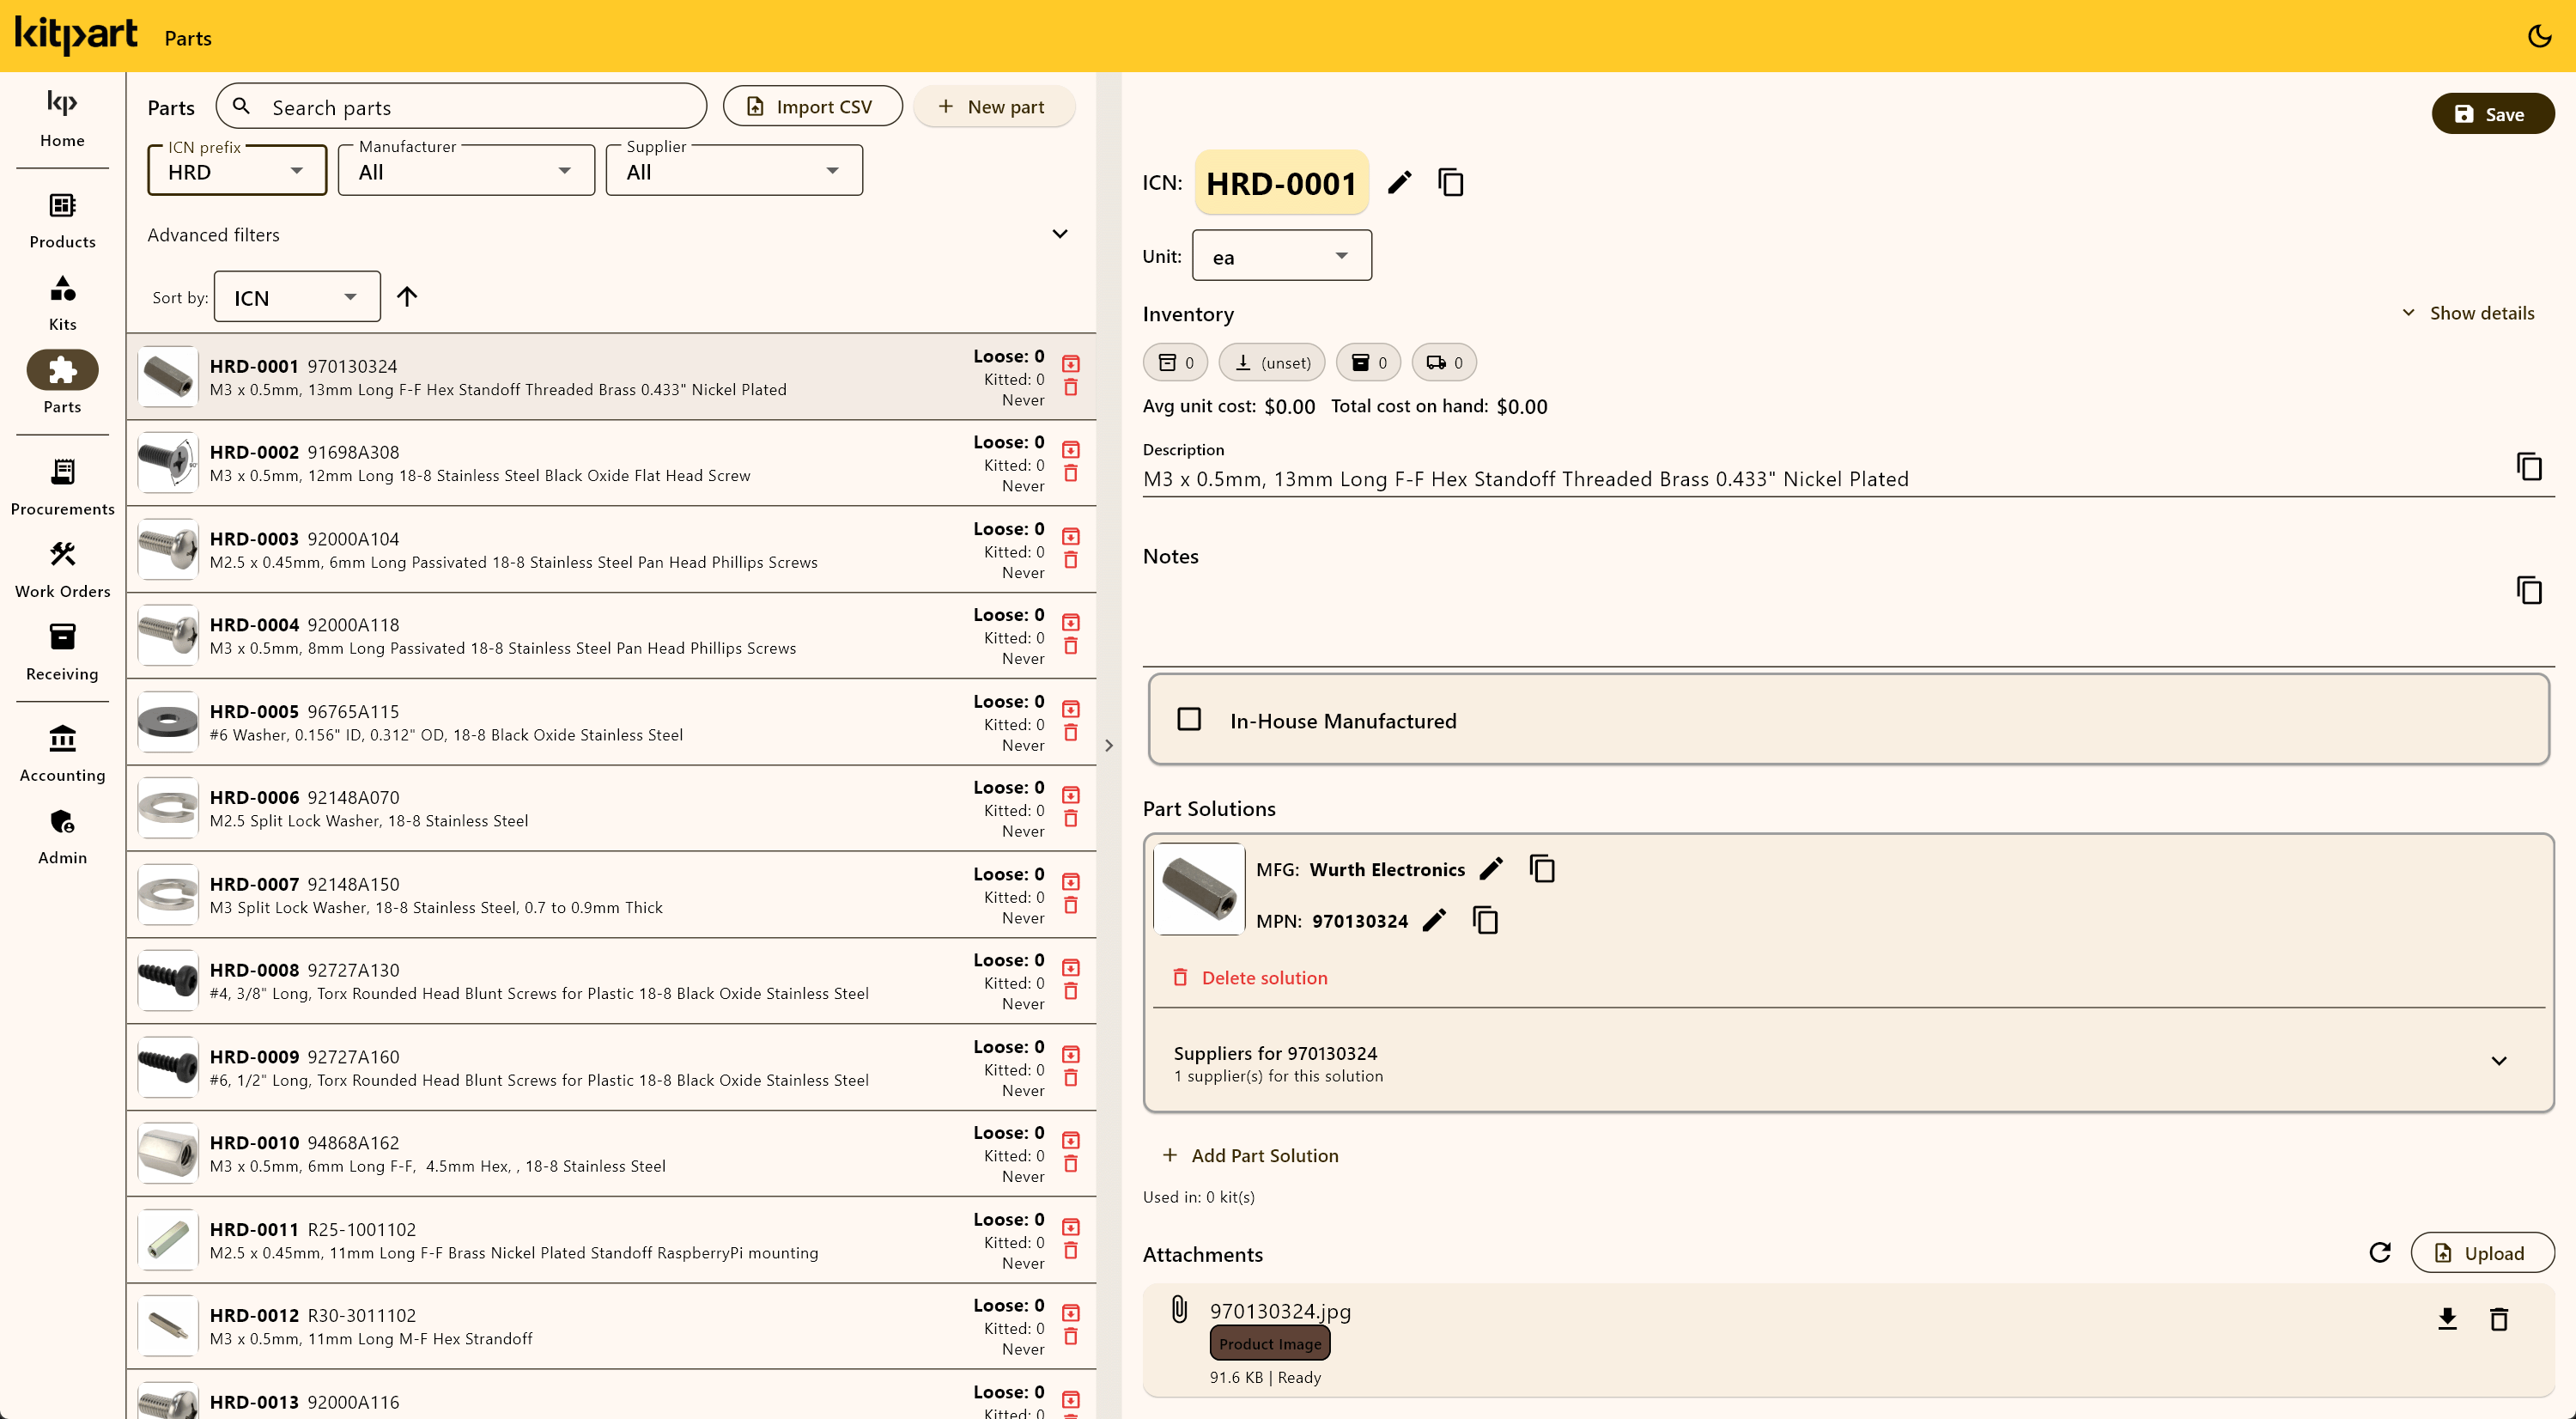2576x1419 pixels.
Task: Edit the MPN 970130324
Action: point(1434,921)
